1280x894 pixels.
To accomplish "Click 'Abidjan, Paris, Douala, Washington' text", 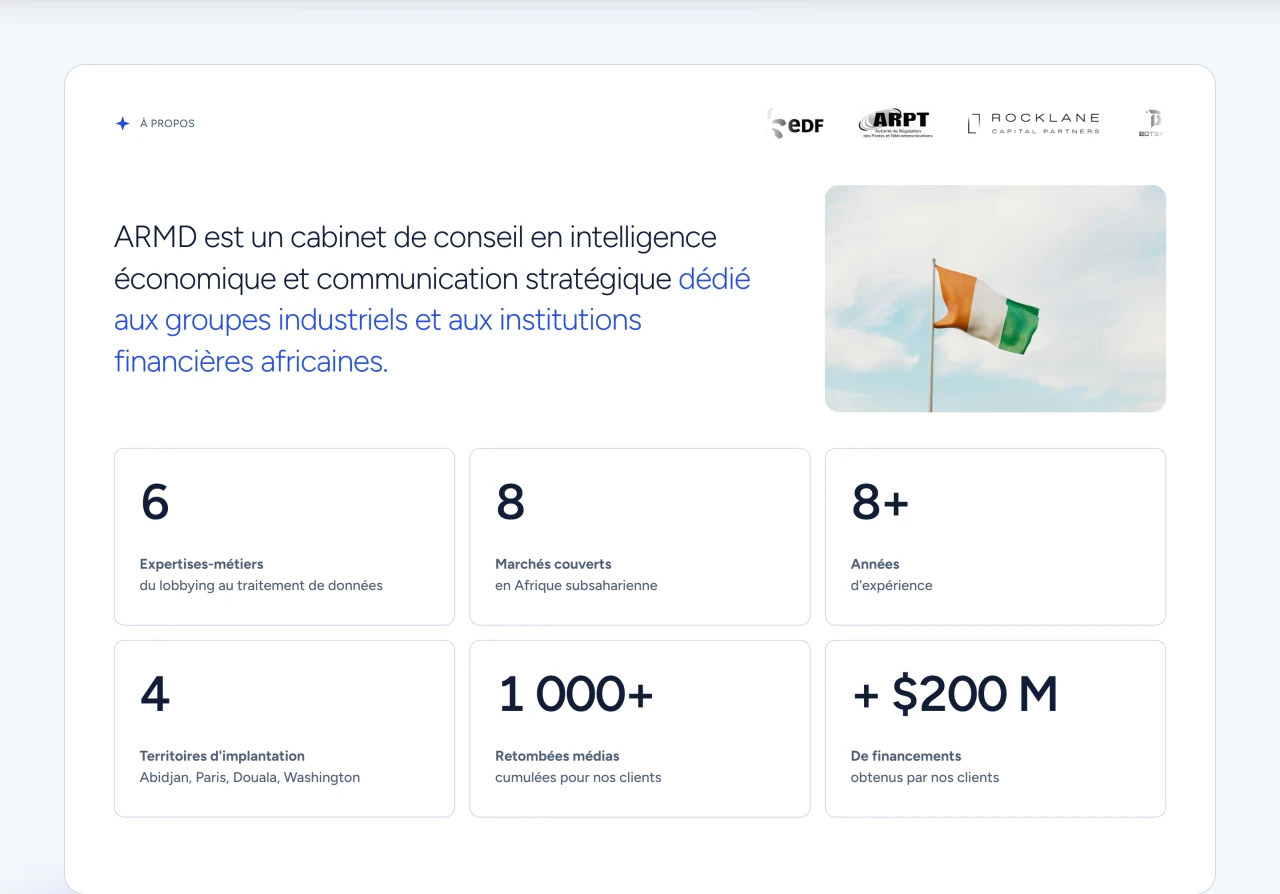I will click(250, 778).
